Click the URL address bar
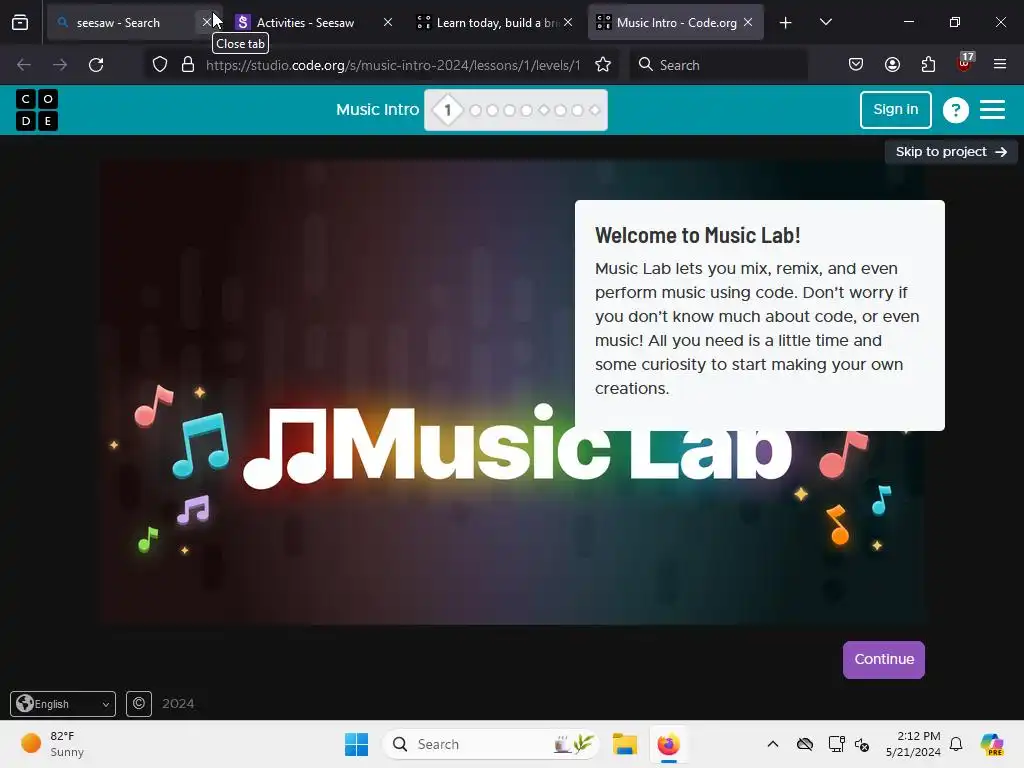 point(392,65)
